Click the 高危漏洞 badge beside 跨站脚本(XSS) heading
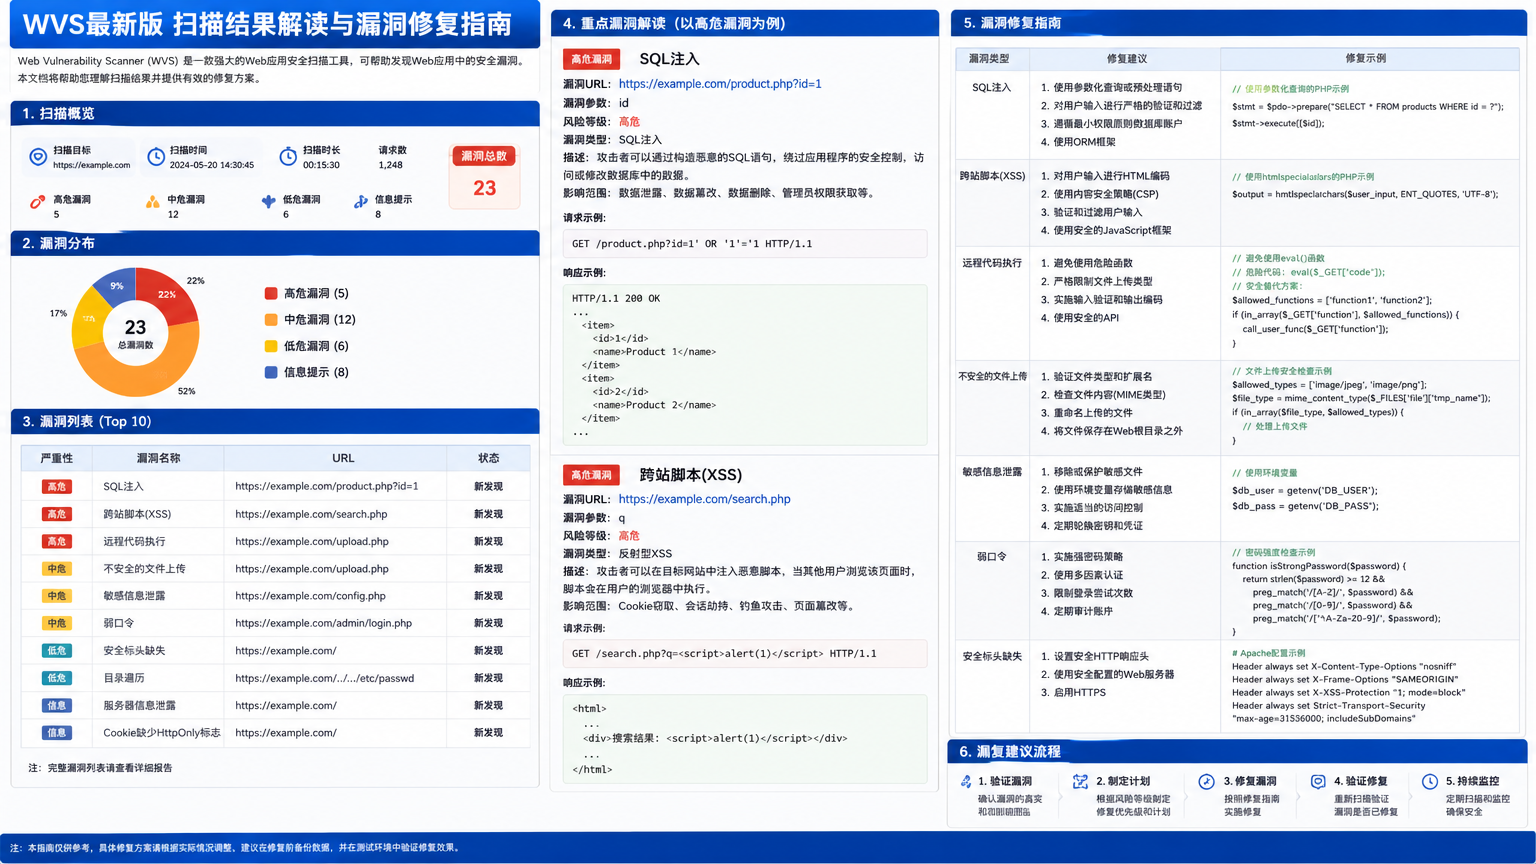Screen dimensions: 1536x864 click(x=591, y=475)
